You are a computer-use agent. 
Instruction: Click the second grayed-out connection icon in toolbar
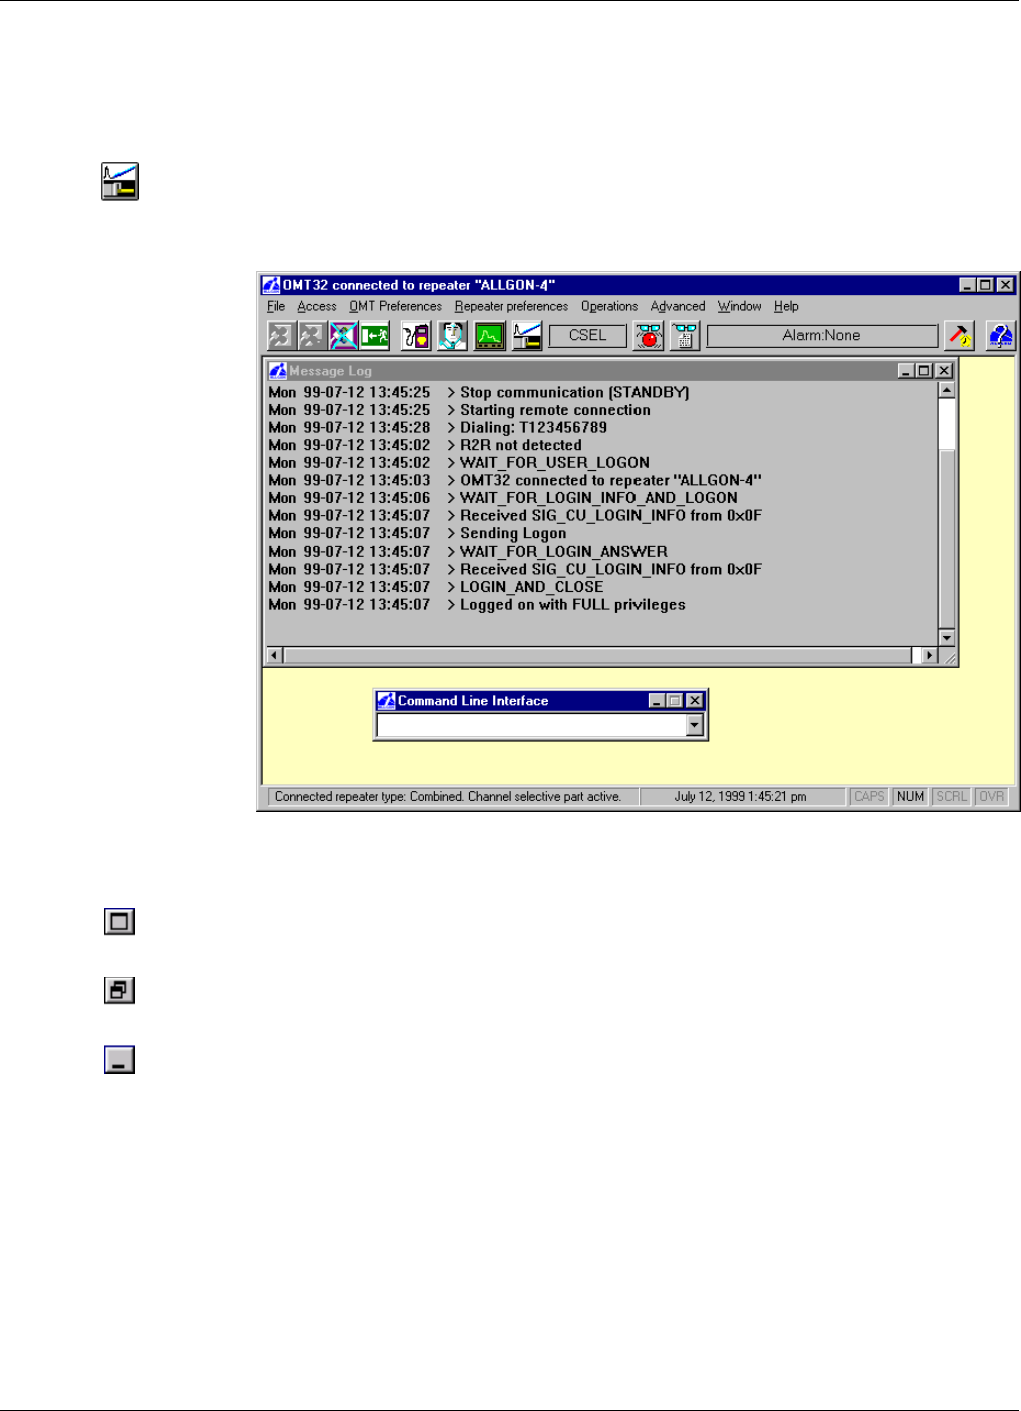(x=312, y=336)
